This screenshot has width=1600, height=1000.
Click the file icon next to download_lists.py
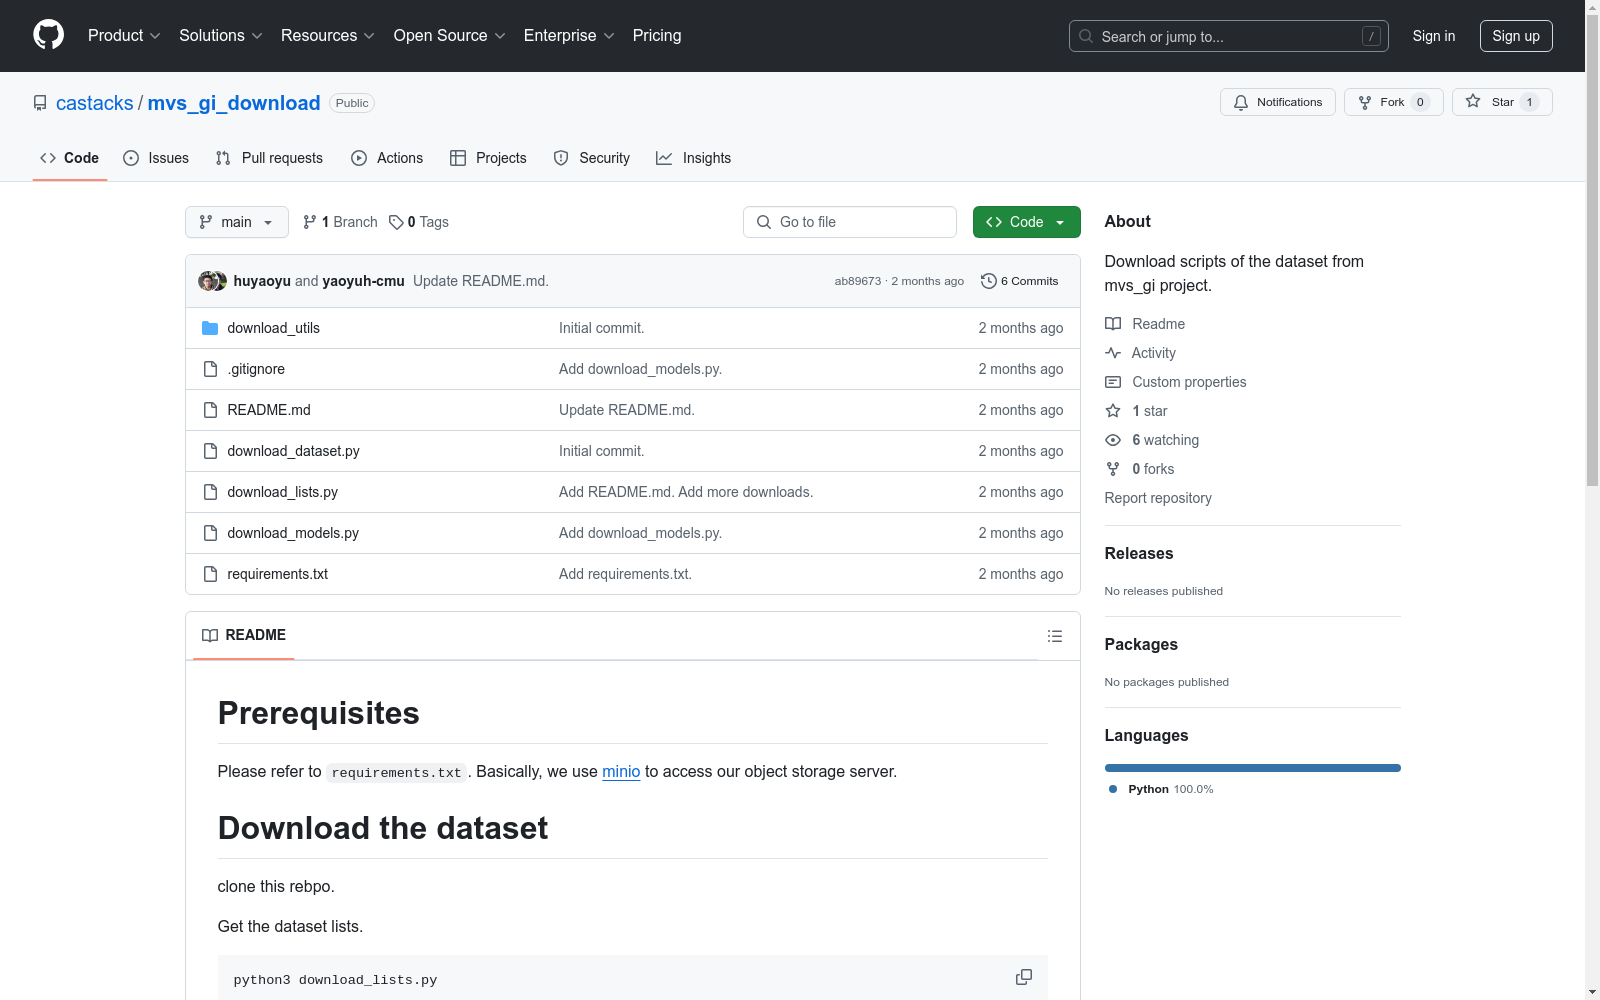[x=210, y=492]
